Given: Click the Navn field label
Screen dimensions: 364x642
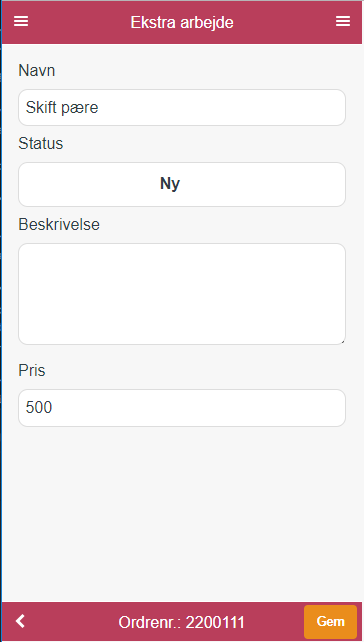Looking at the screenshot, I should point(37,71).
